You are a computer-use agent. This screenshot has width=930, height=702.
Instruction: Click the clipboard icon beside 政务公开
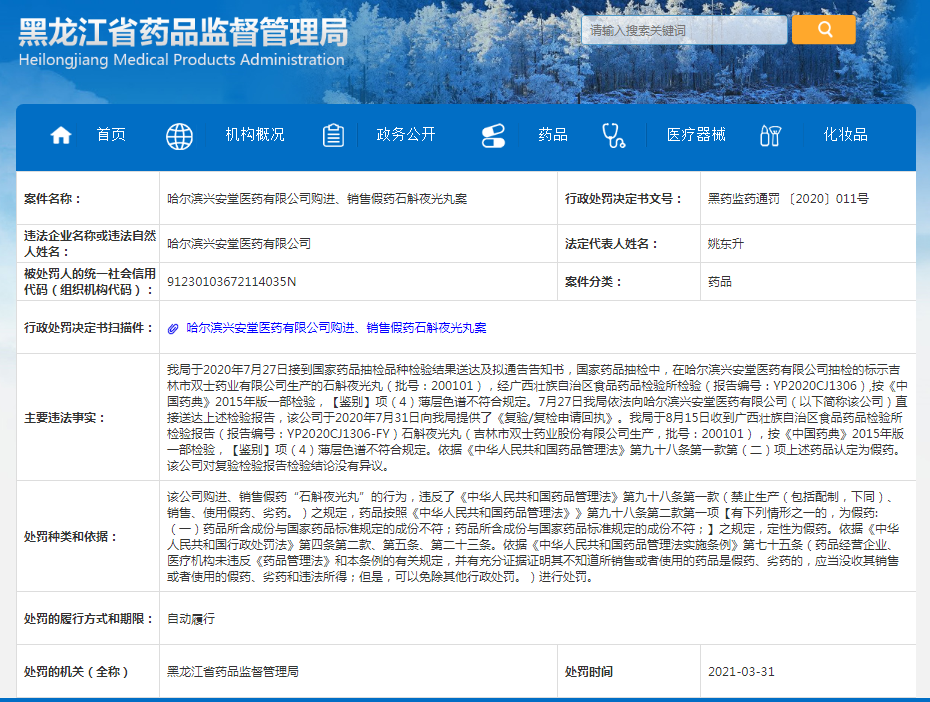click(333, 136)
